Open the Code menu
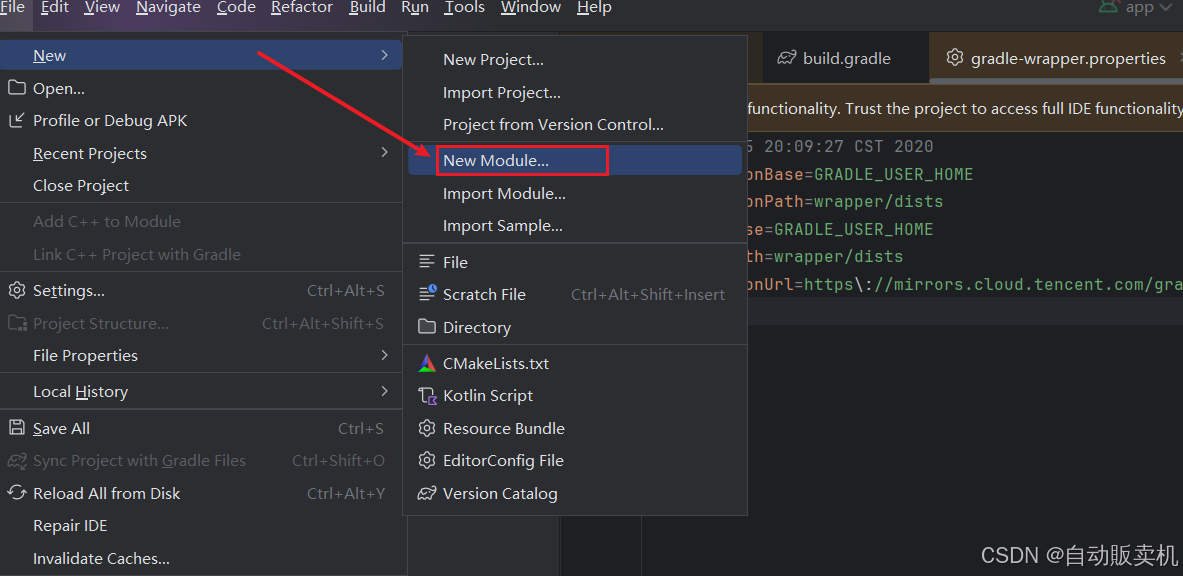The width and height of the screenshot is (1183, 576). 235,8
